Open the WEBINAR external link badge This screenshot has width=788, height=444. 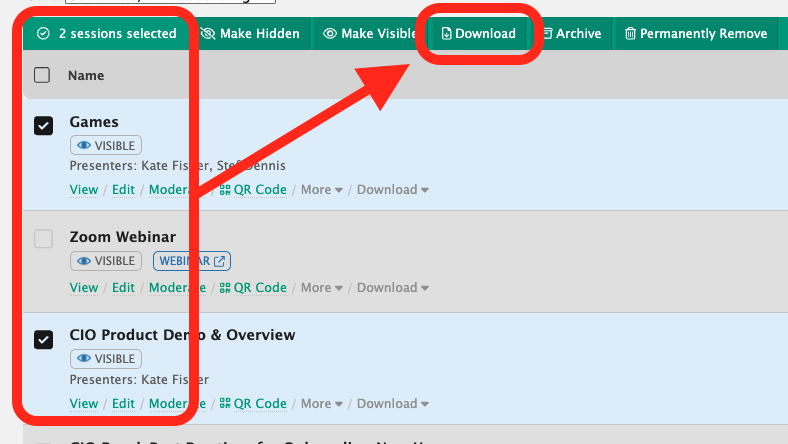coord(192,261)
